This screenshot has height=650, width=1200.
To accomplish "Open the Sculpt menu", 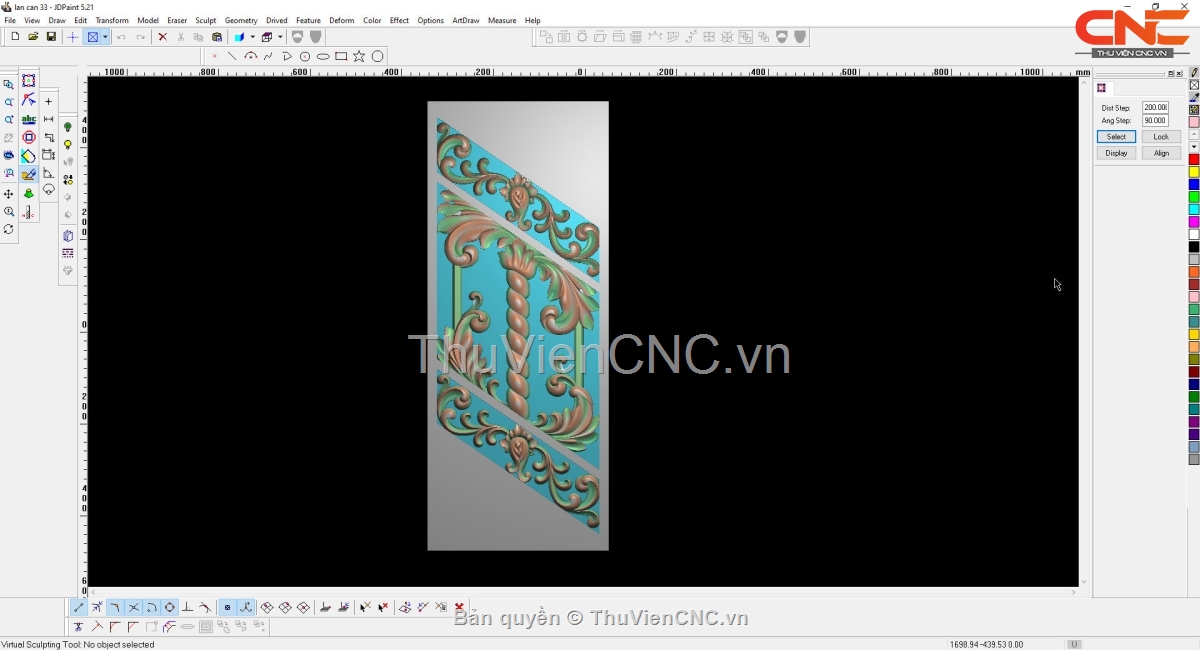I will click(x=205, y=20).
